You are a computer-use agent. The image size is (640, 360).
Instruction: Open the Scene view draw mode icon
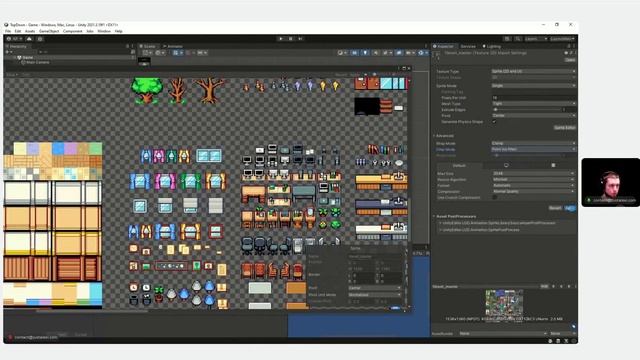[x=341, y=53]
